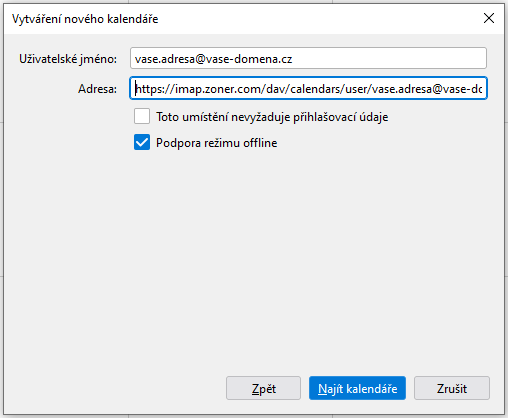Click the 'Adresa:' field label
The image size is (508, 418).
pos(97,89)
